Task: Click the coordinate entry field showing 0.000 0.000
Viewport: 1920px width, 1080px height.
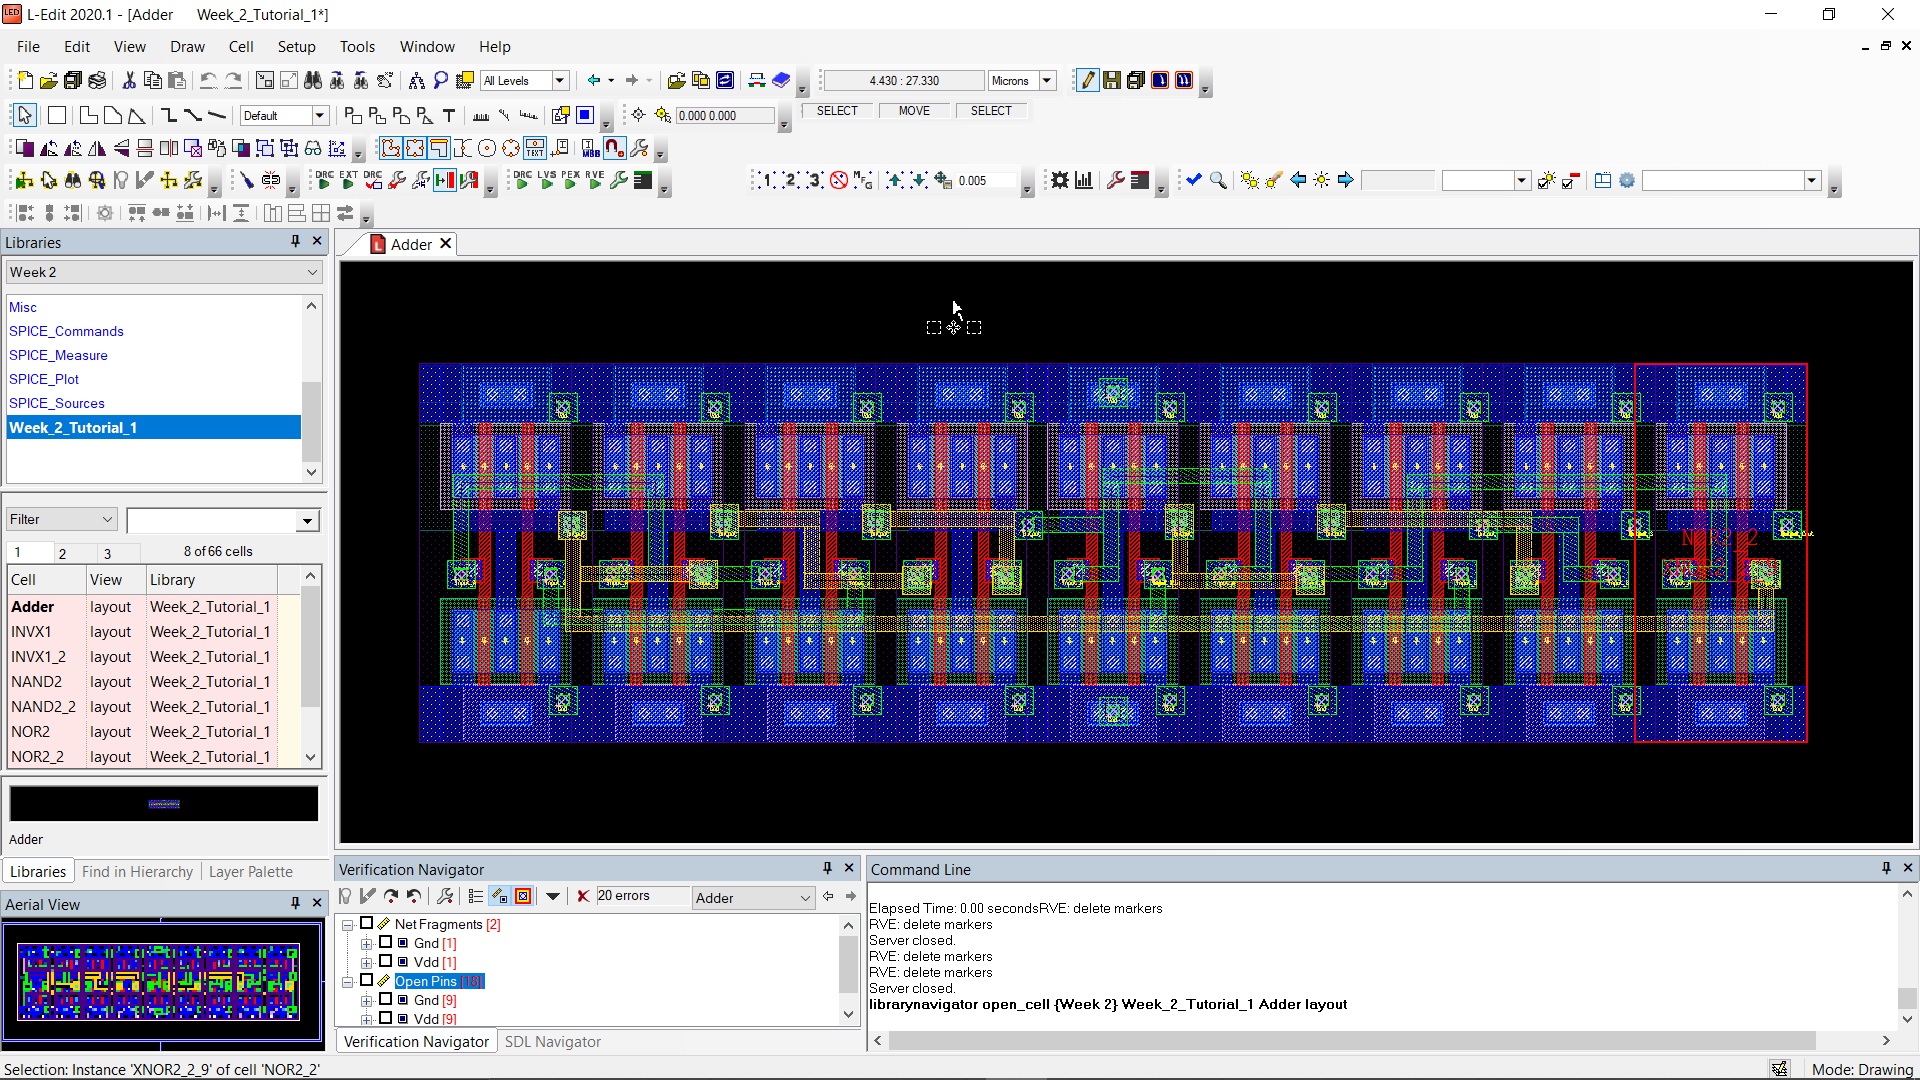Action: point(727,115)
